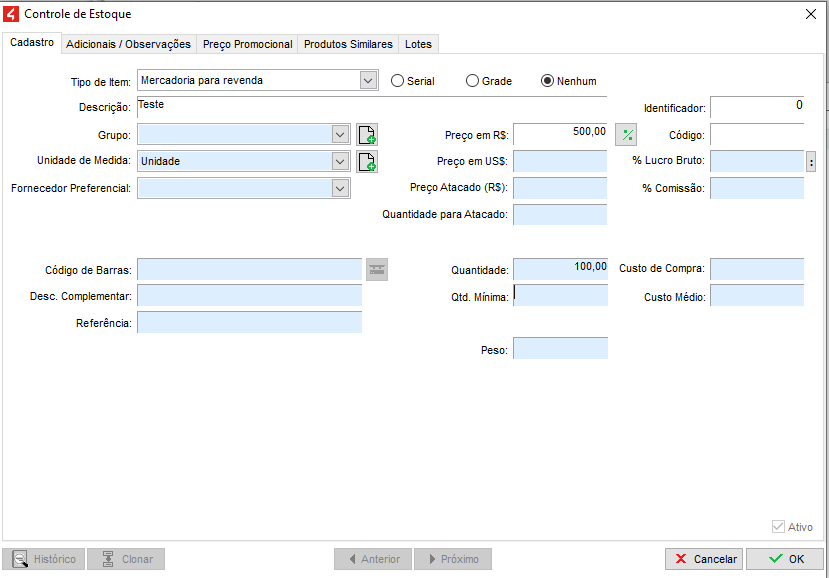Click the Histórico button
829x578 pixels.
[x=43, y=559]
